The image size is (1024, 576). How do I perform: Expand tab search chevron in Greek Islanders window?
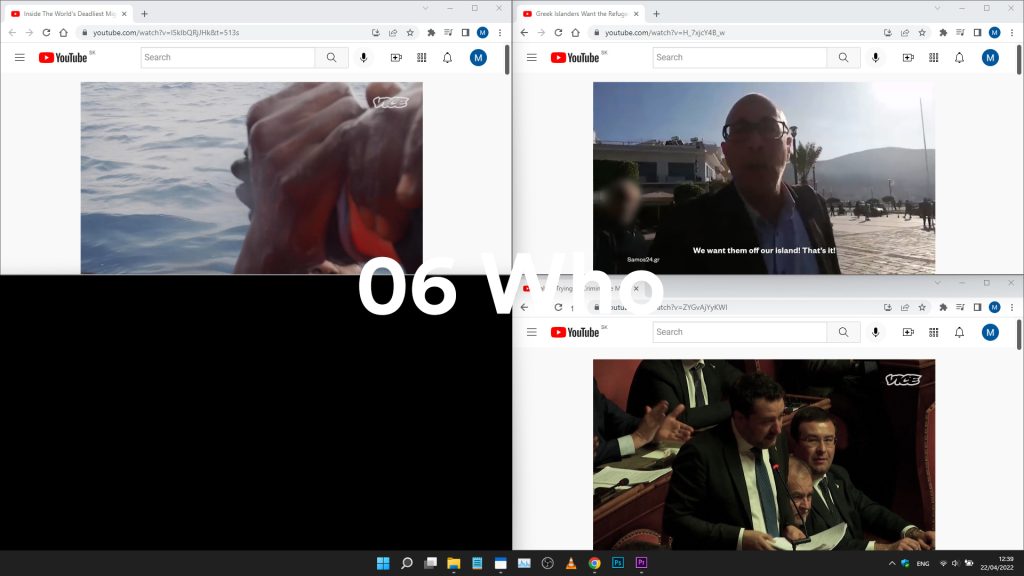coord(937,8)
